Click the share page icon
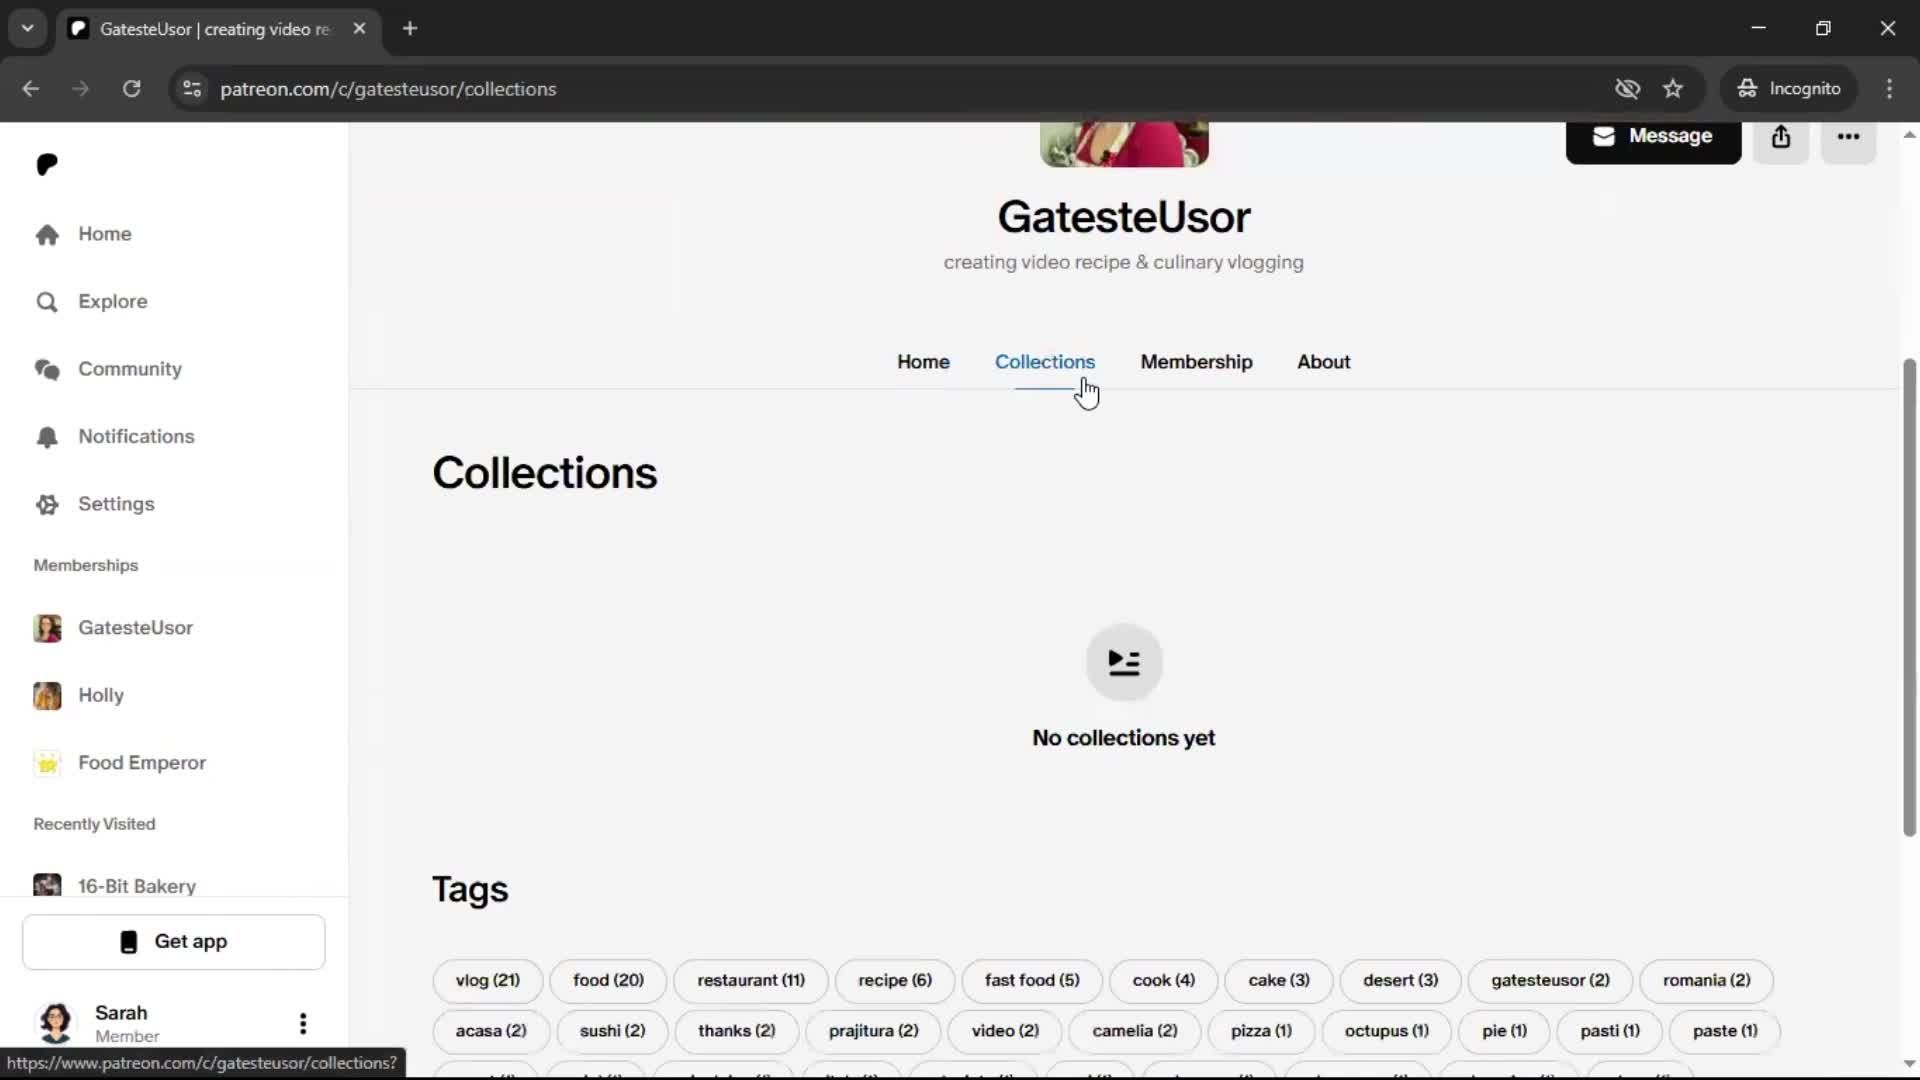The image size is (1920, 1080). point(1781,137)
